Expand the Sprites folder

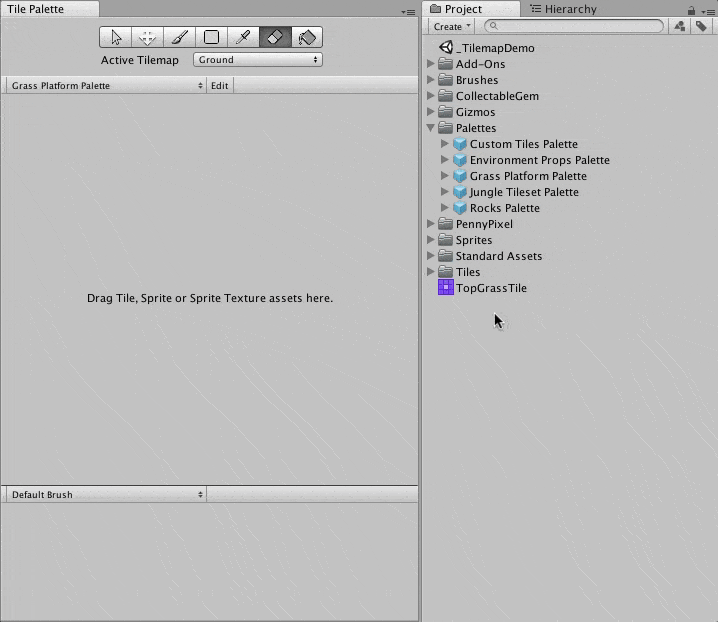pyautogui.click(x=430, y=240)
